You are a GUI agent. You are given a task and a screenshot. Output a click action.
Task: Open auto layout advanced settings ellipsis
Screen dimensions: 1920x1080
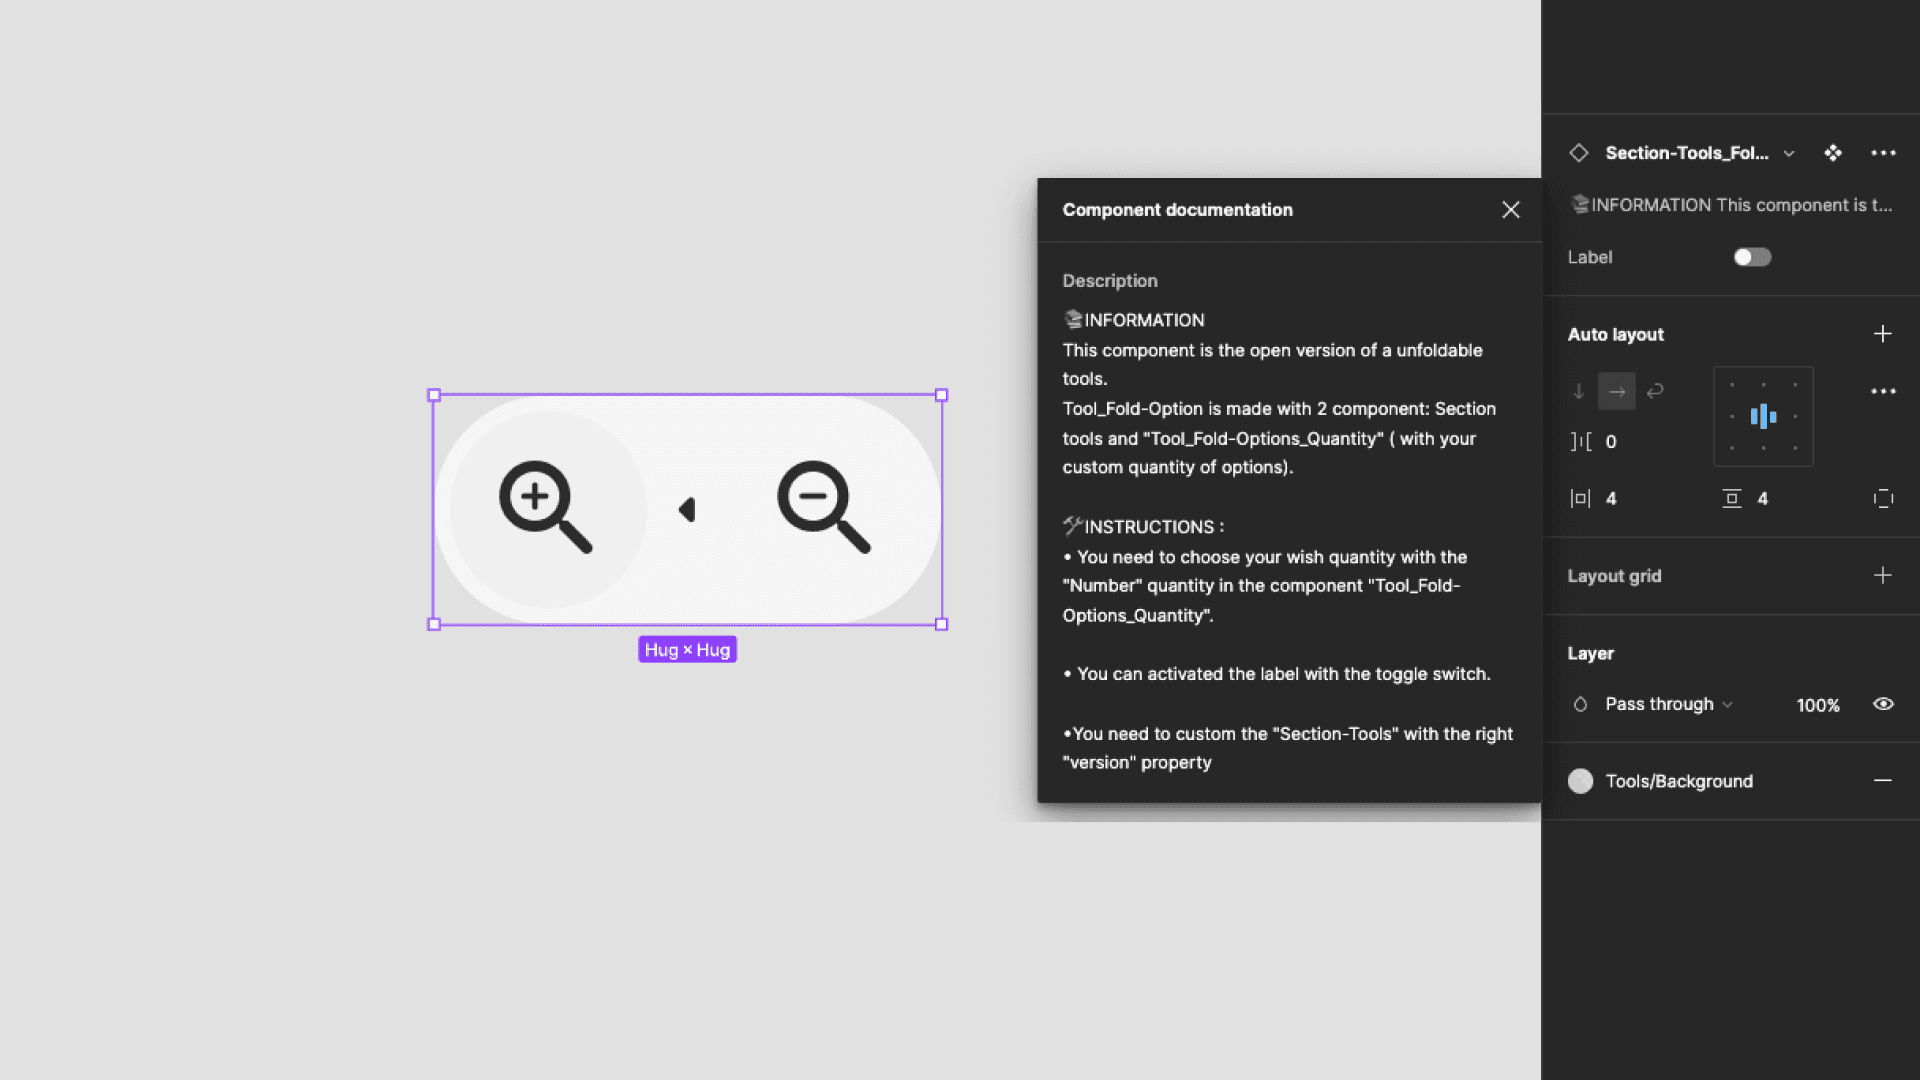pos(1883,391)
